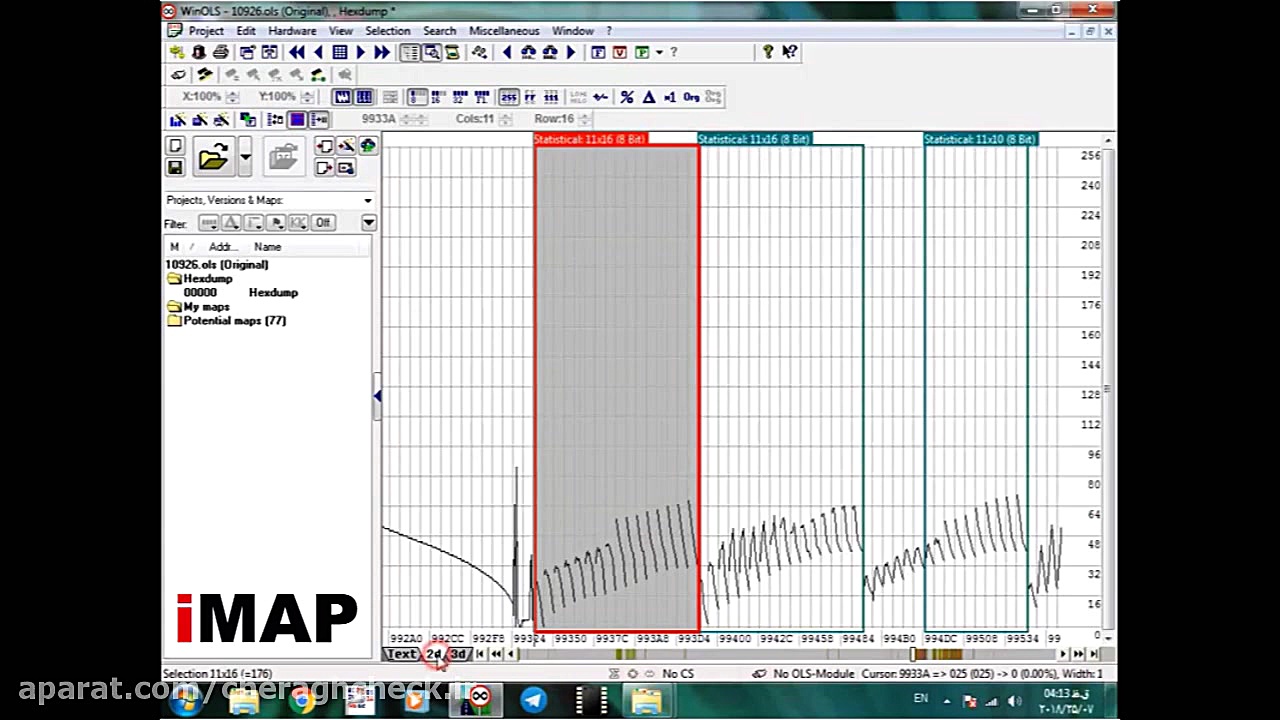This screenshot has width=1280, height=720.
Task: Select the Hexdump folder tree item
Action: click(207, 279)
